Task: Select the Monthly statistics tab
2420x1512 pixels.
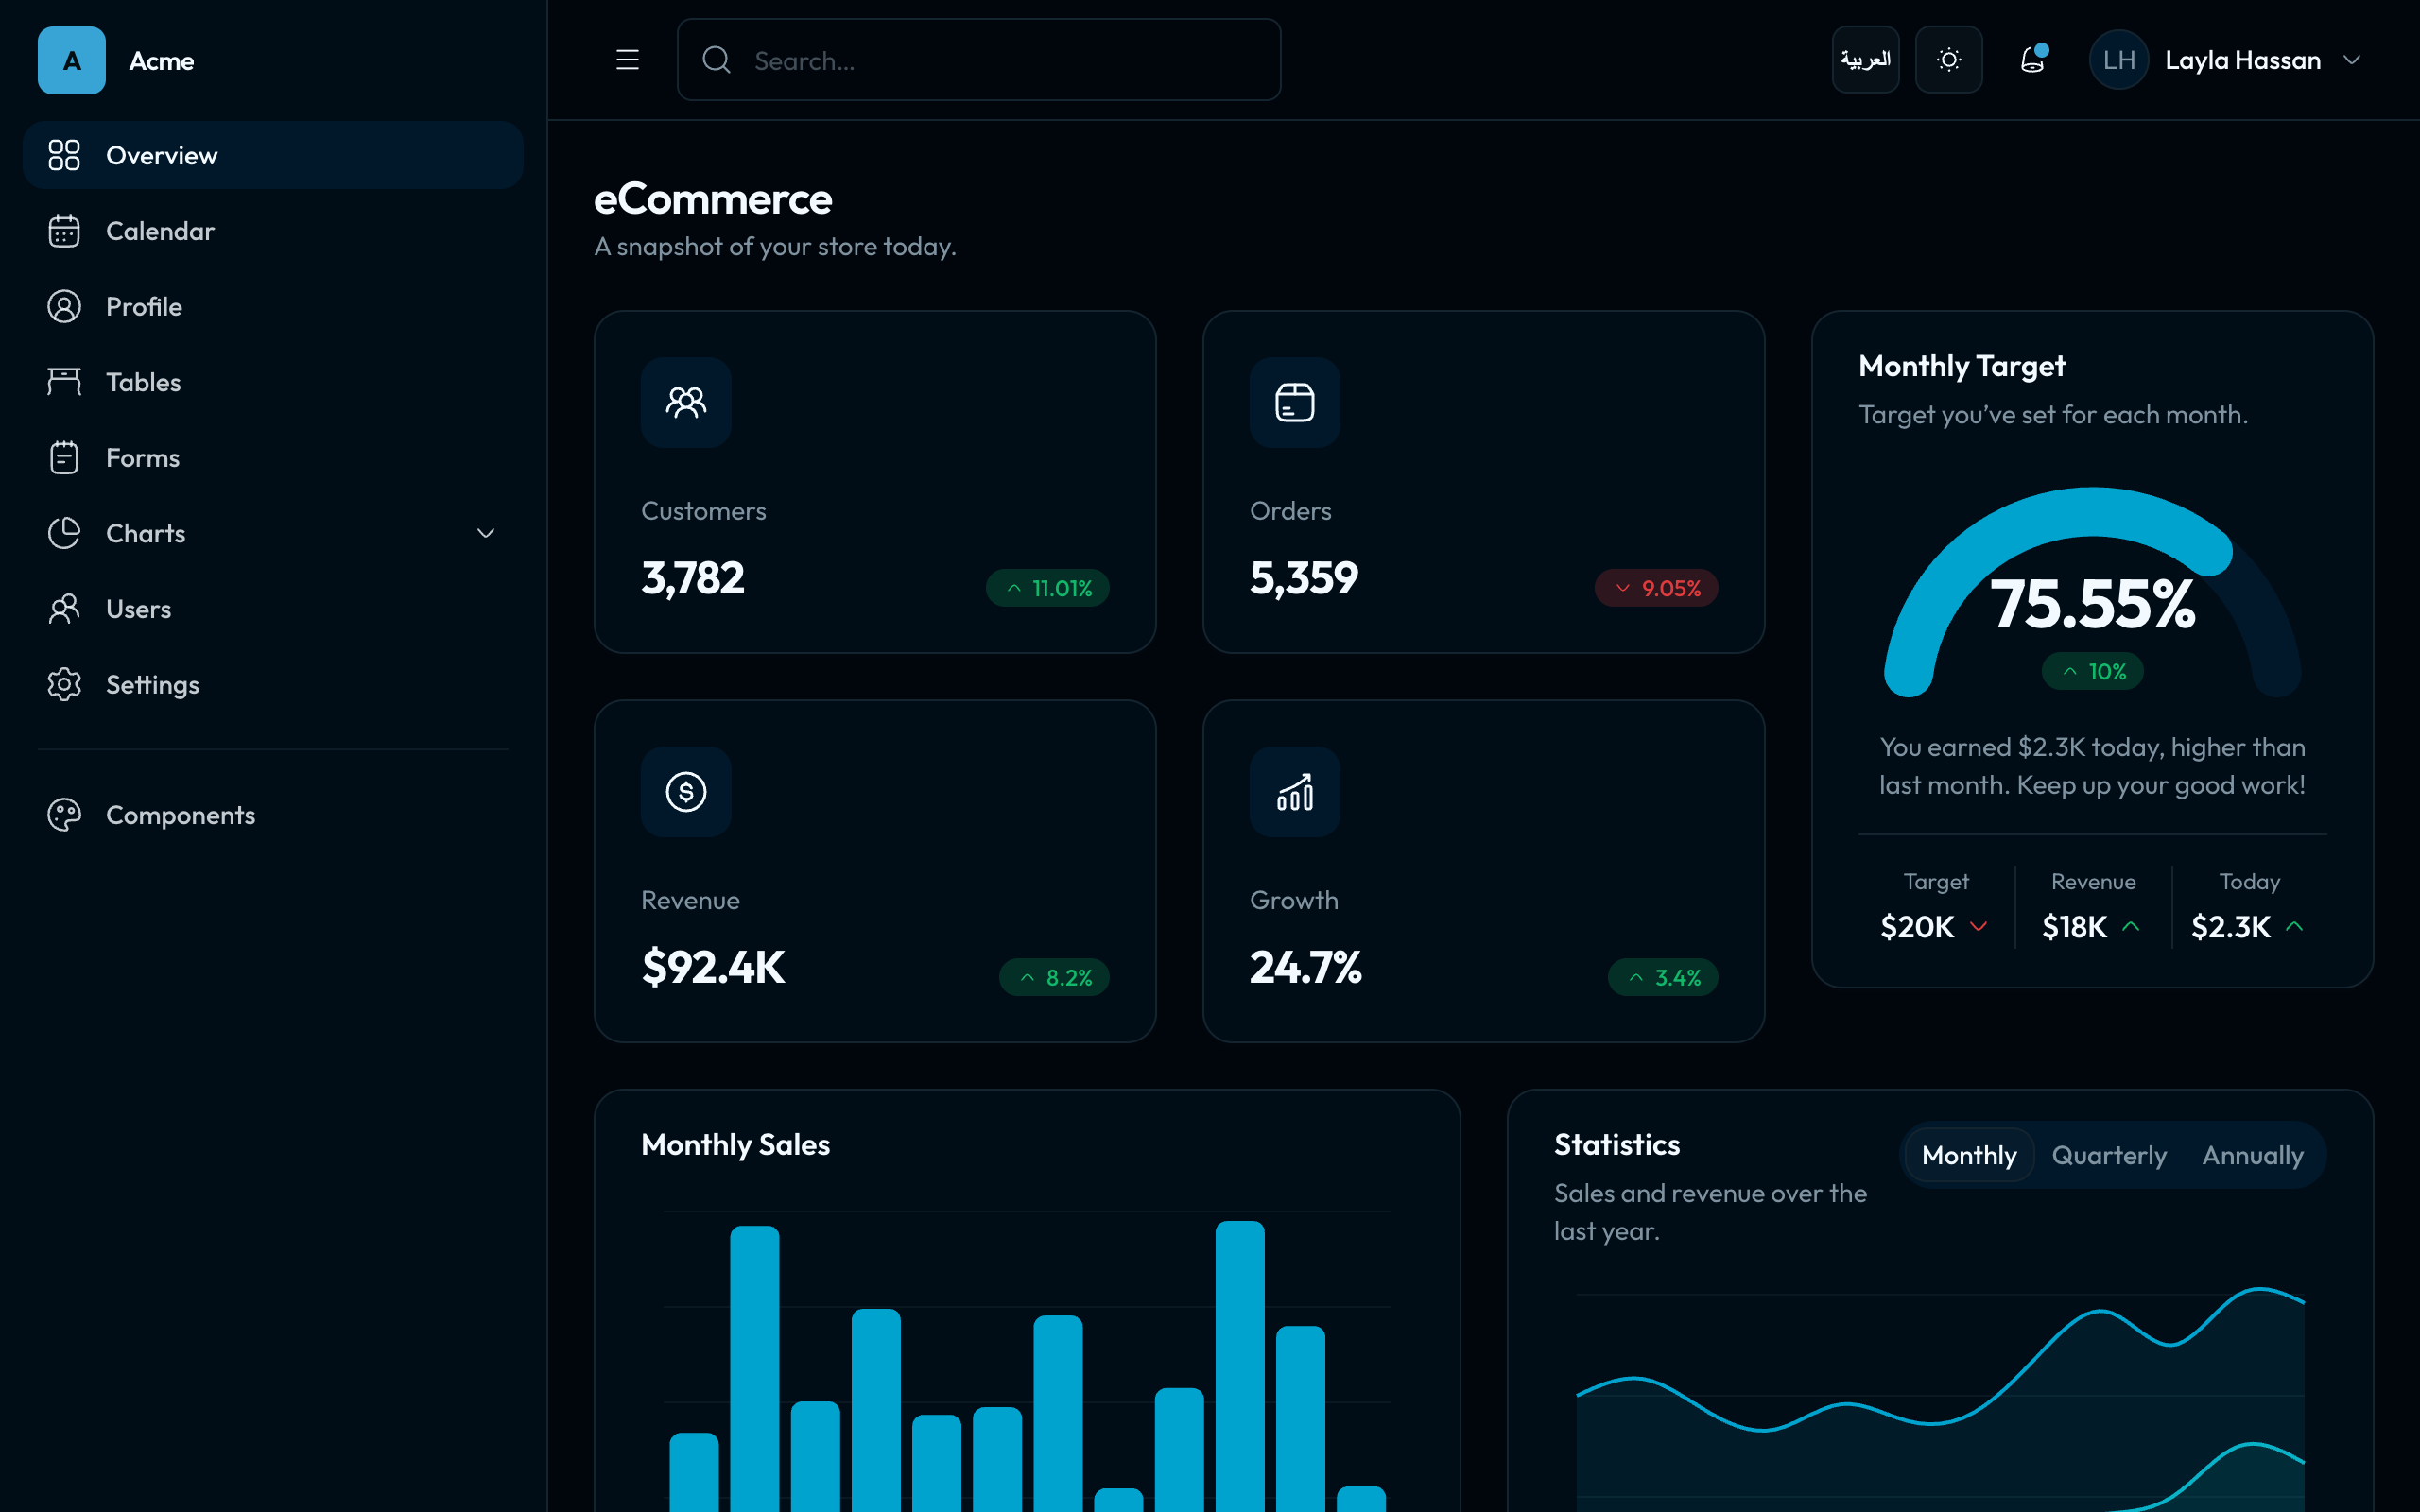Action: pos(1969,1155)
